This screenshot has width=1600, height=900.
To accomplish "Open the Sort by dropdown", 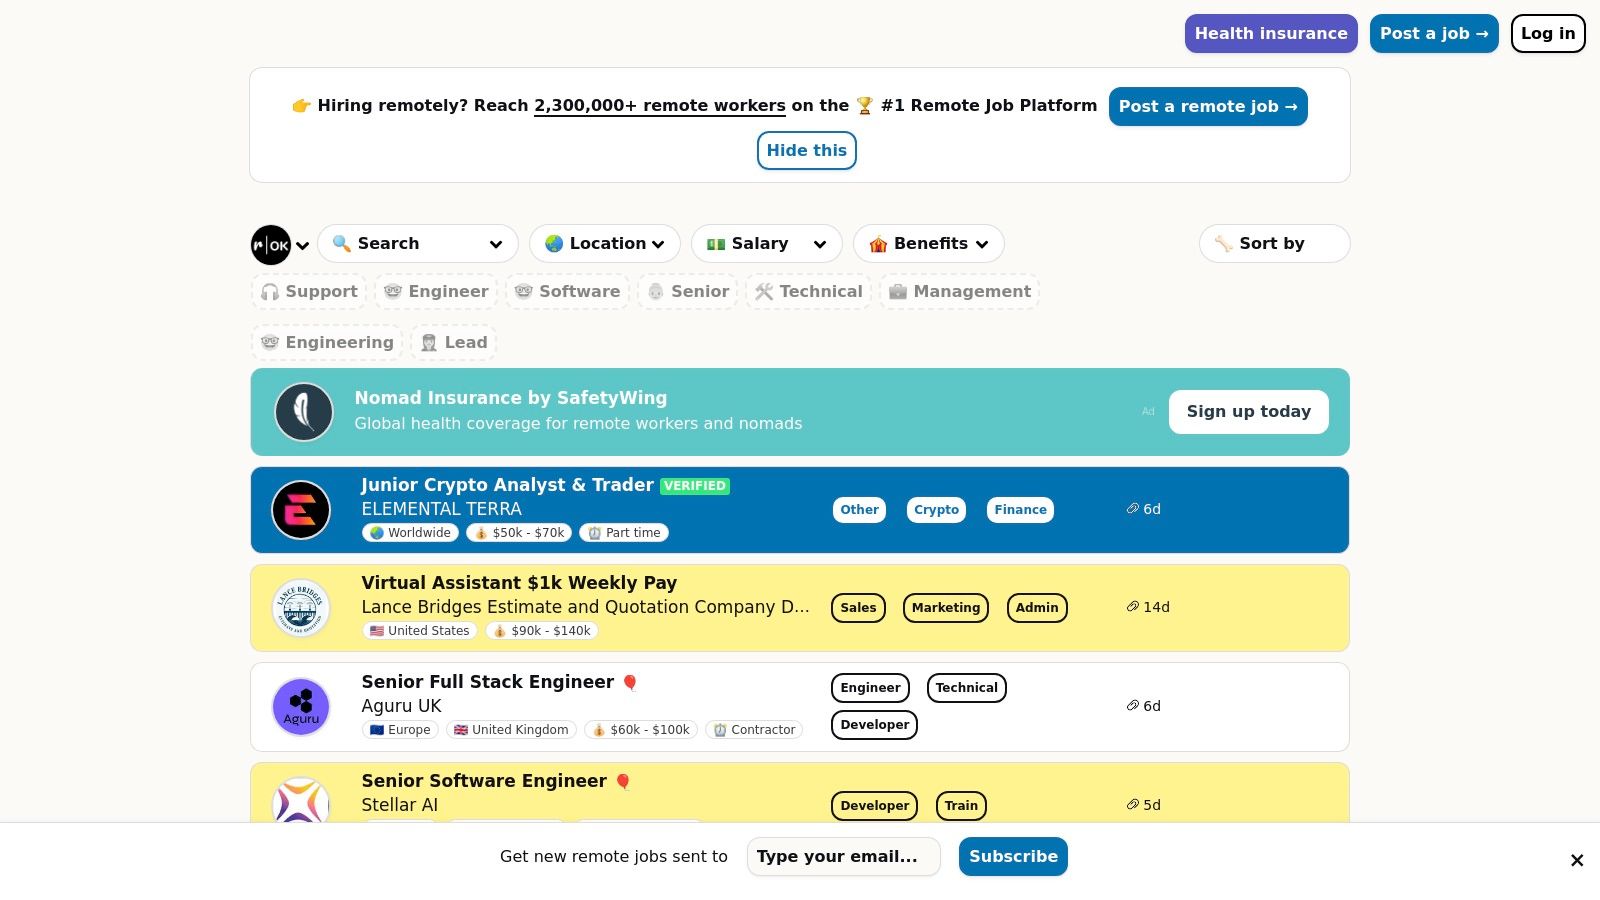I will 1275,244.
